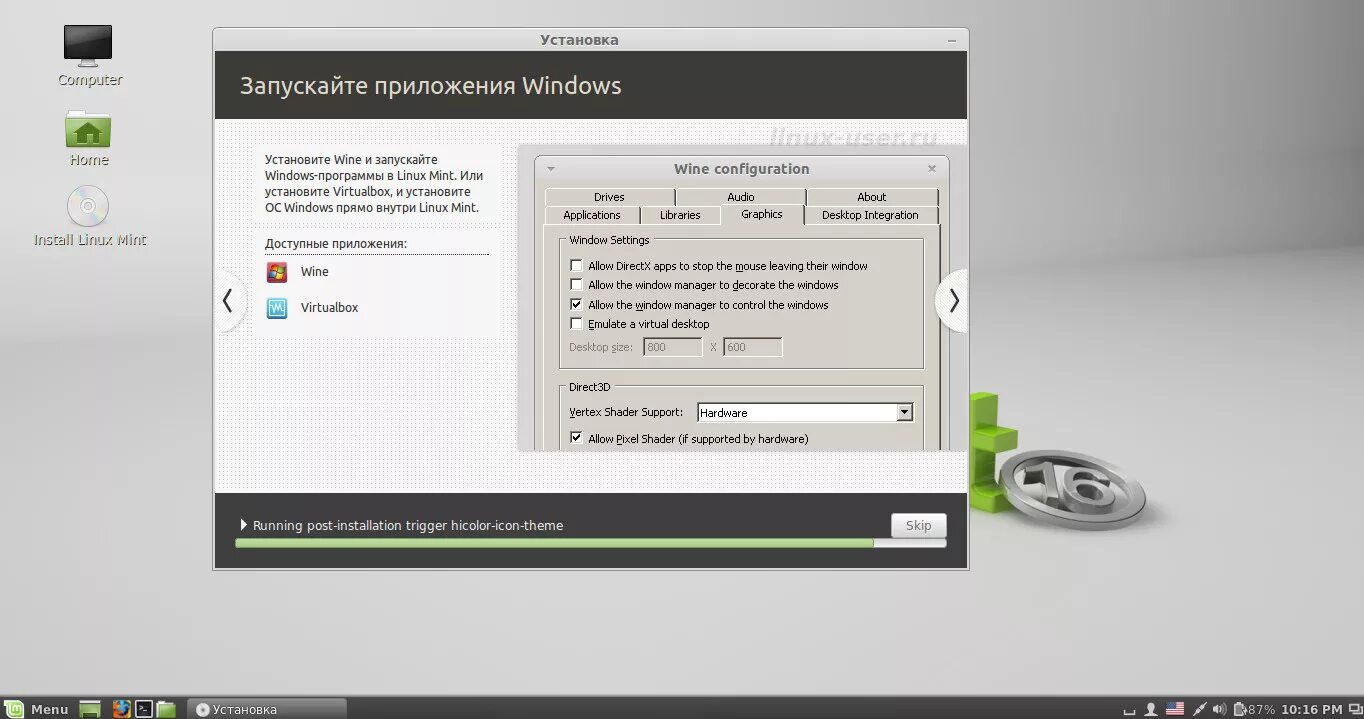Uncheck window manager to control the windows
Image resolution: width=1364 pixels, height=719 pixels.
pyautogui.click(x=576, y=305)
